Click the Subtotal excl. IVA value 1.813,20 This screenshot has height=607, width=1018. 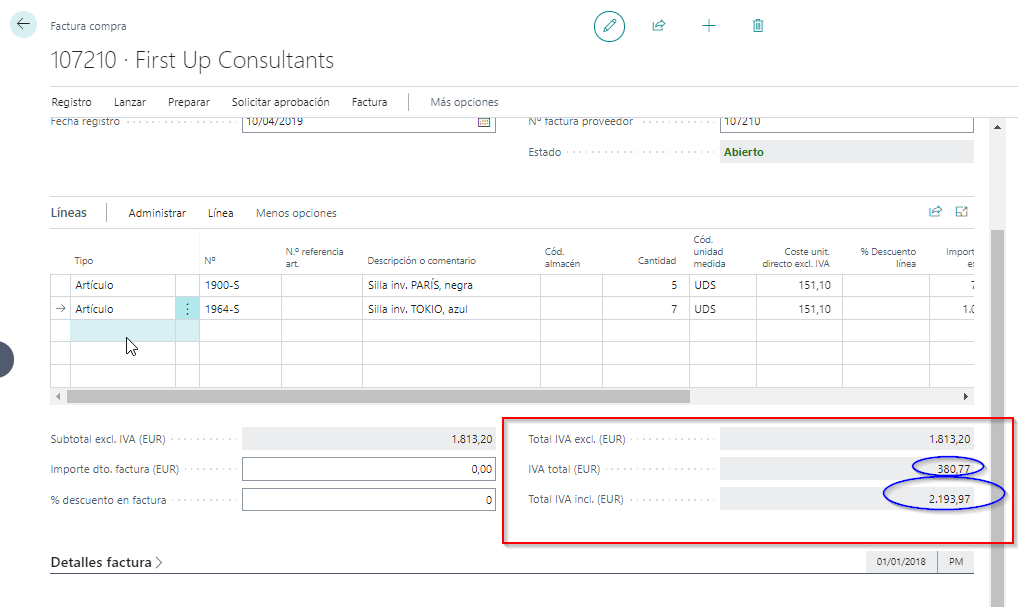(x=472, y=439)
